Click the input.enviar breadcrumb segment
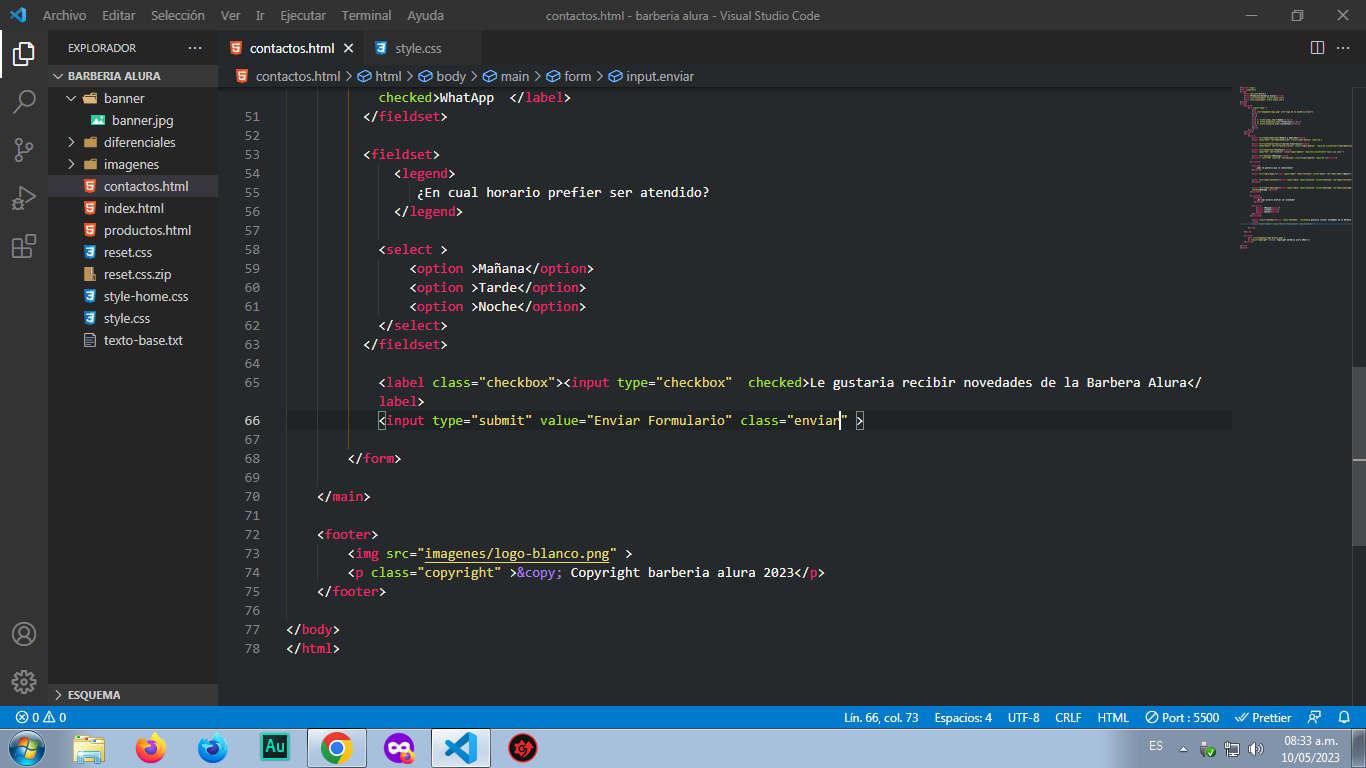This screenshot has width=1366, height=768. [x=651, y=76]
